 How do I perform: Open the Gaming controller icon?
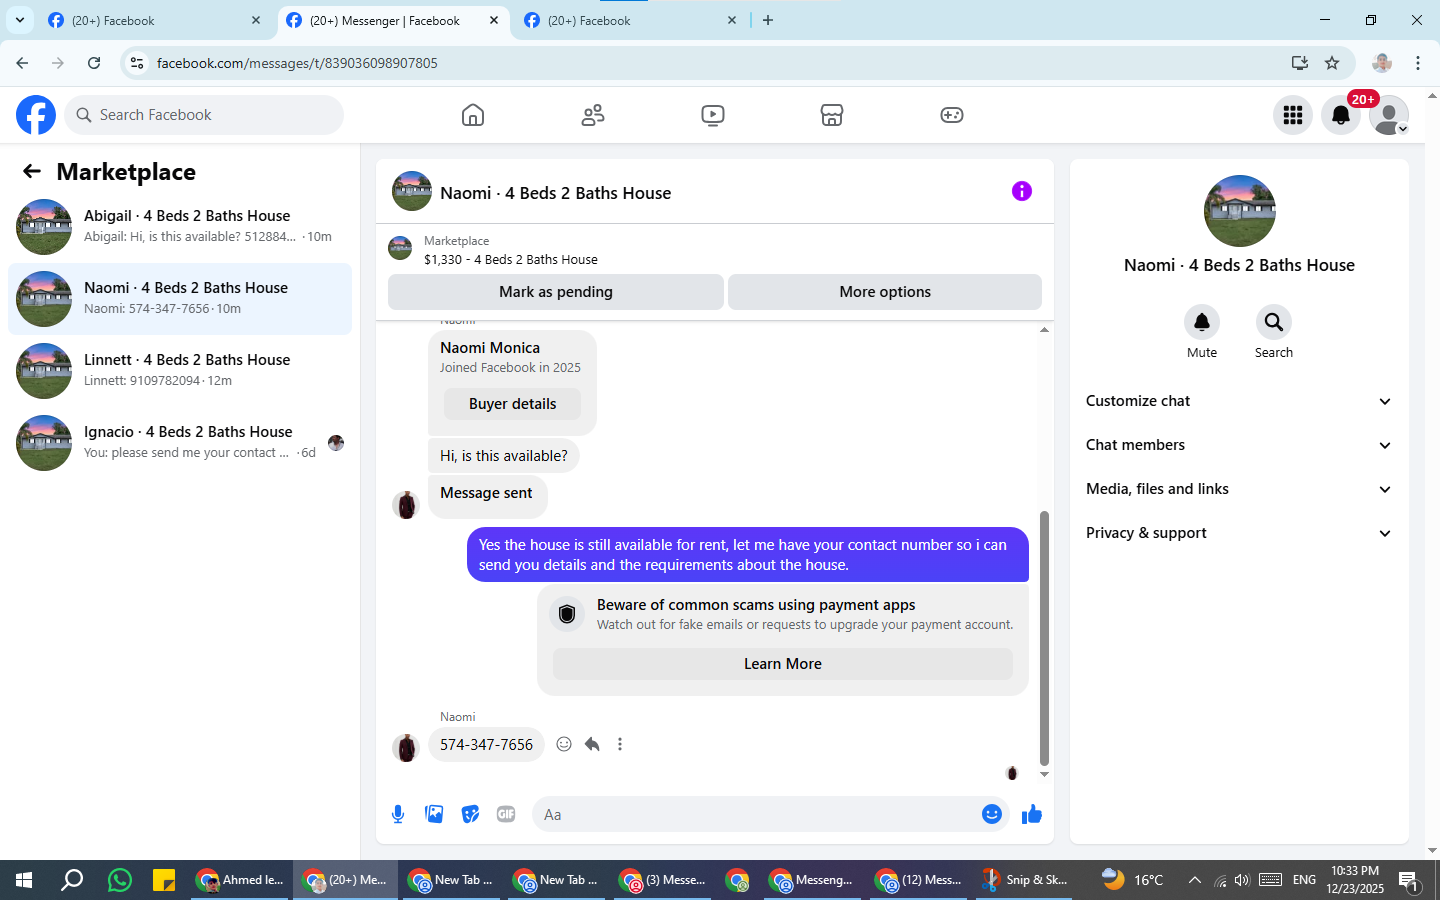(952, 115)
